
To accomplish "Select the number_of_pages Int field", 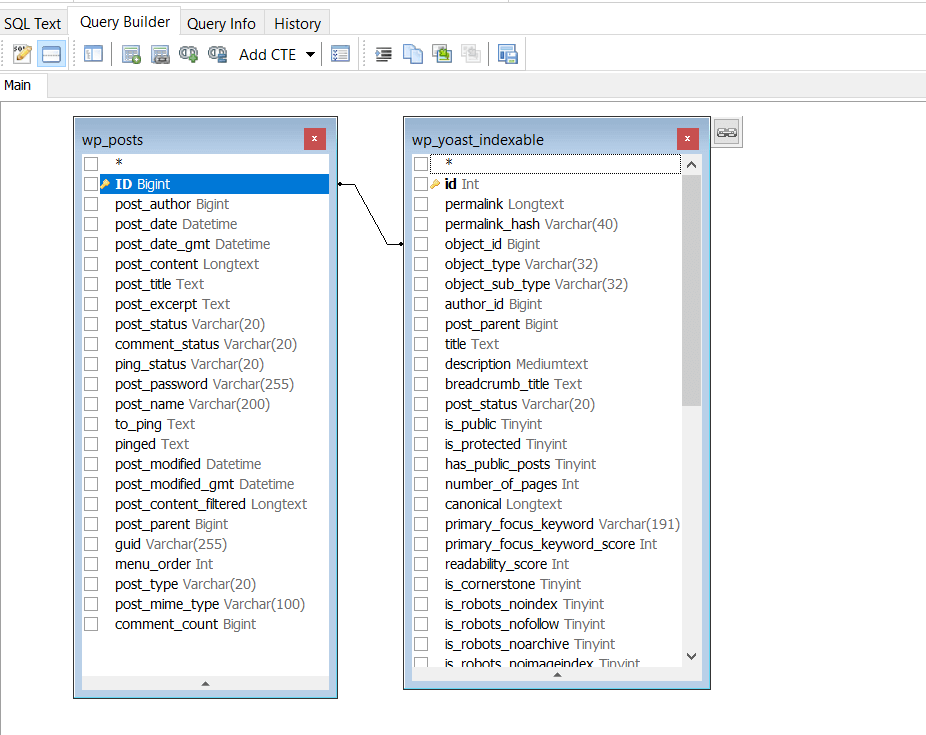I will coord(511,484).
